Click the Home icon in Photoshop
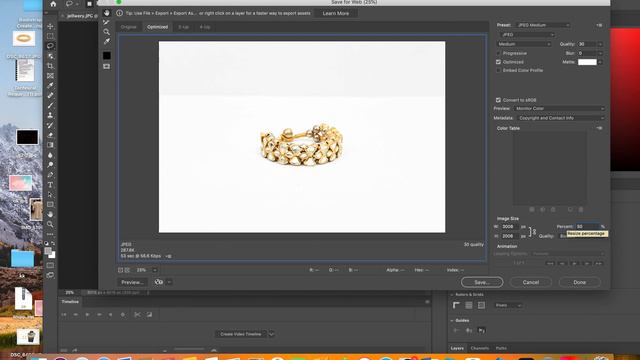 pos(53,4)
